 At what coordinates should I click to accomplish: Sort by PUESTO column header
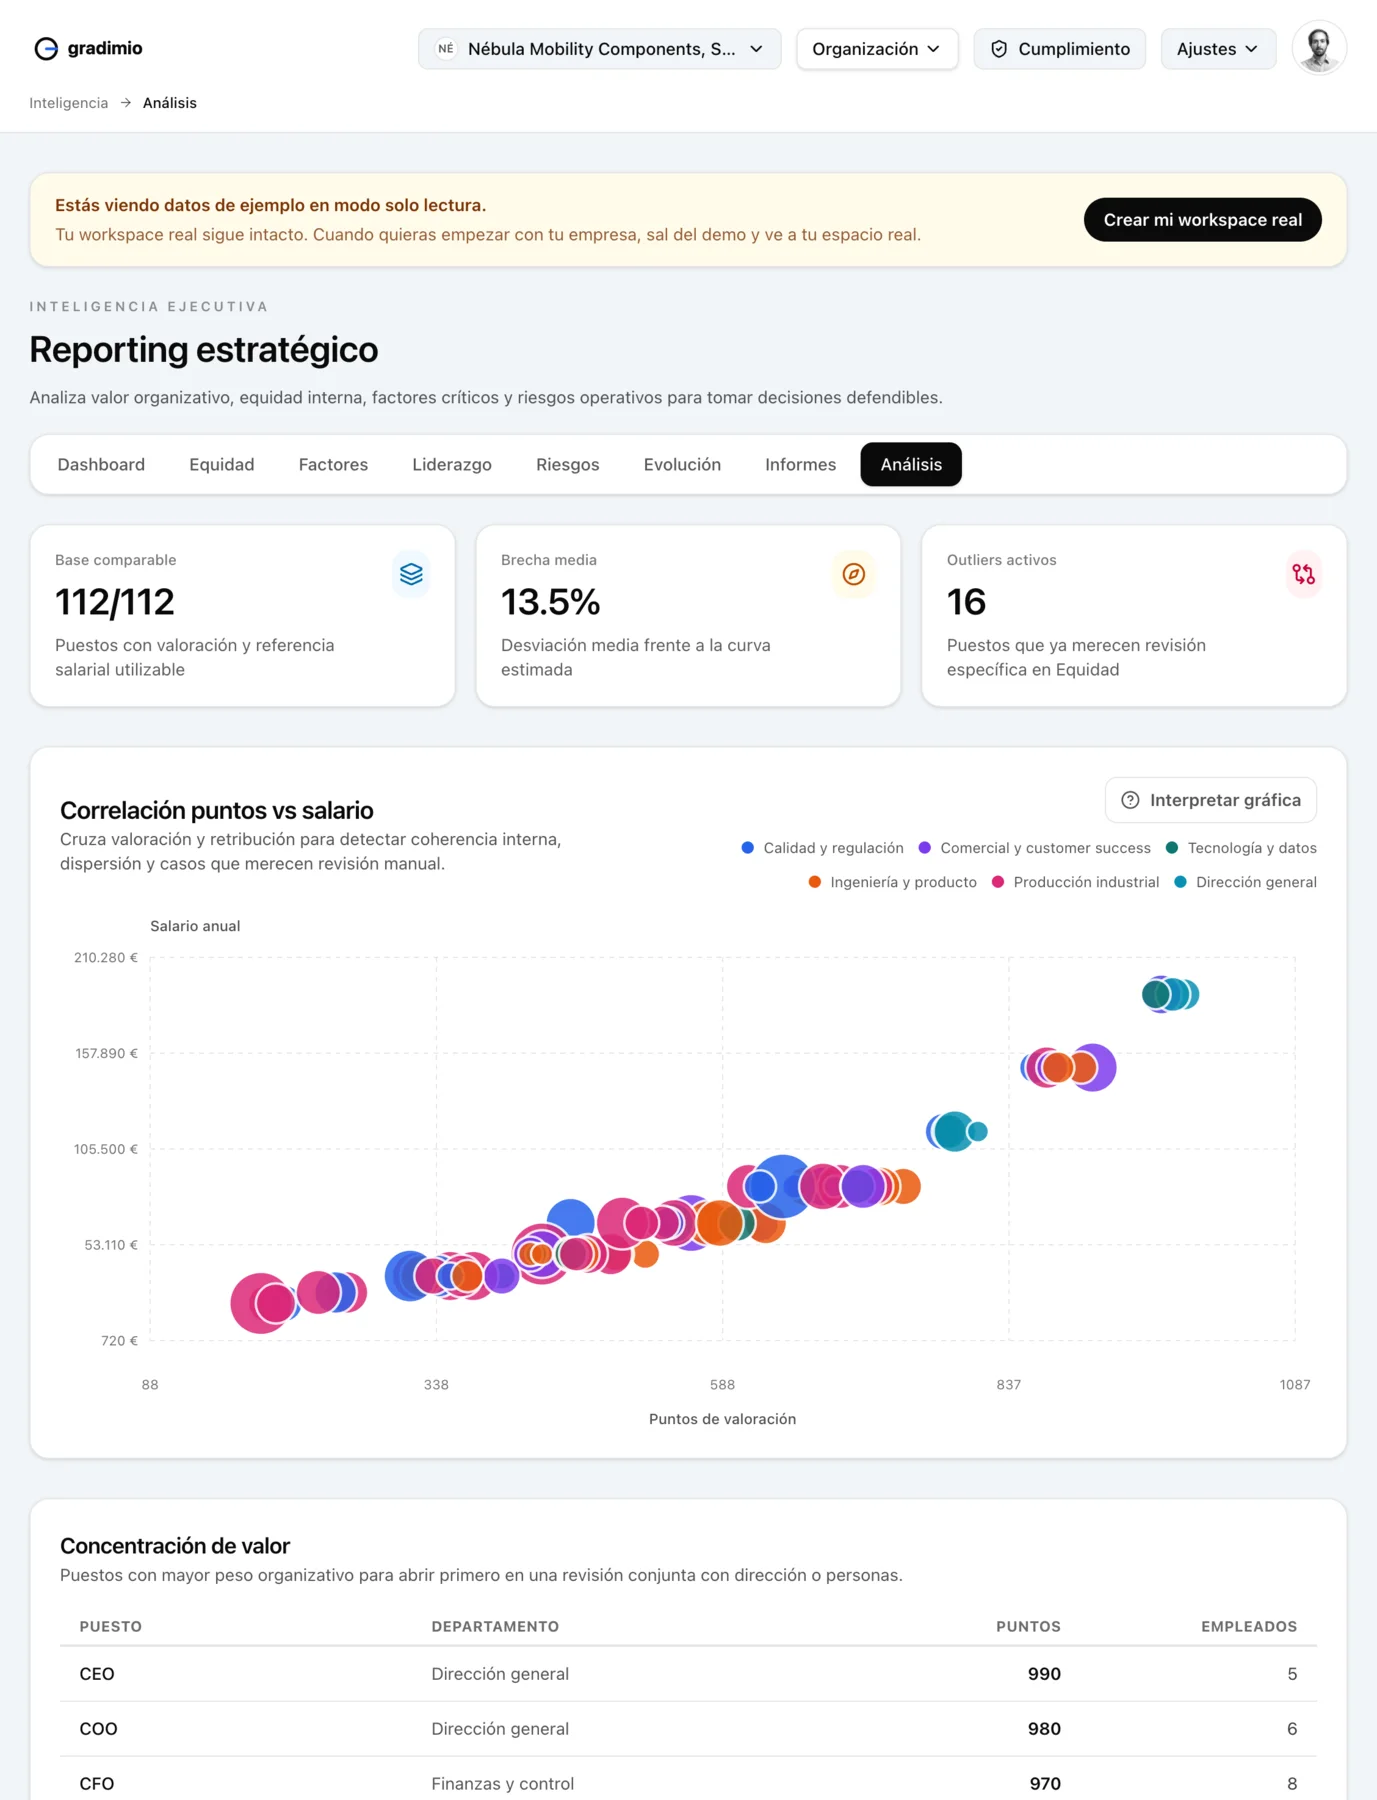pyautogui.click(x=111, y=1627)
